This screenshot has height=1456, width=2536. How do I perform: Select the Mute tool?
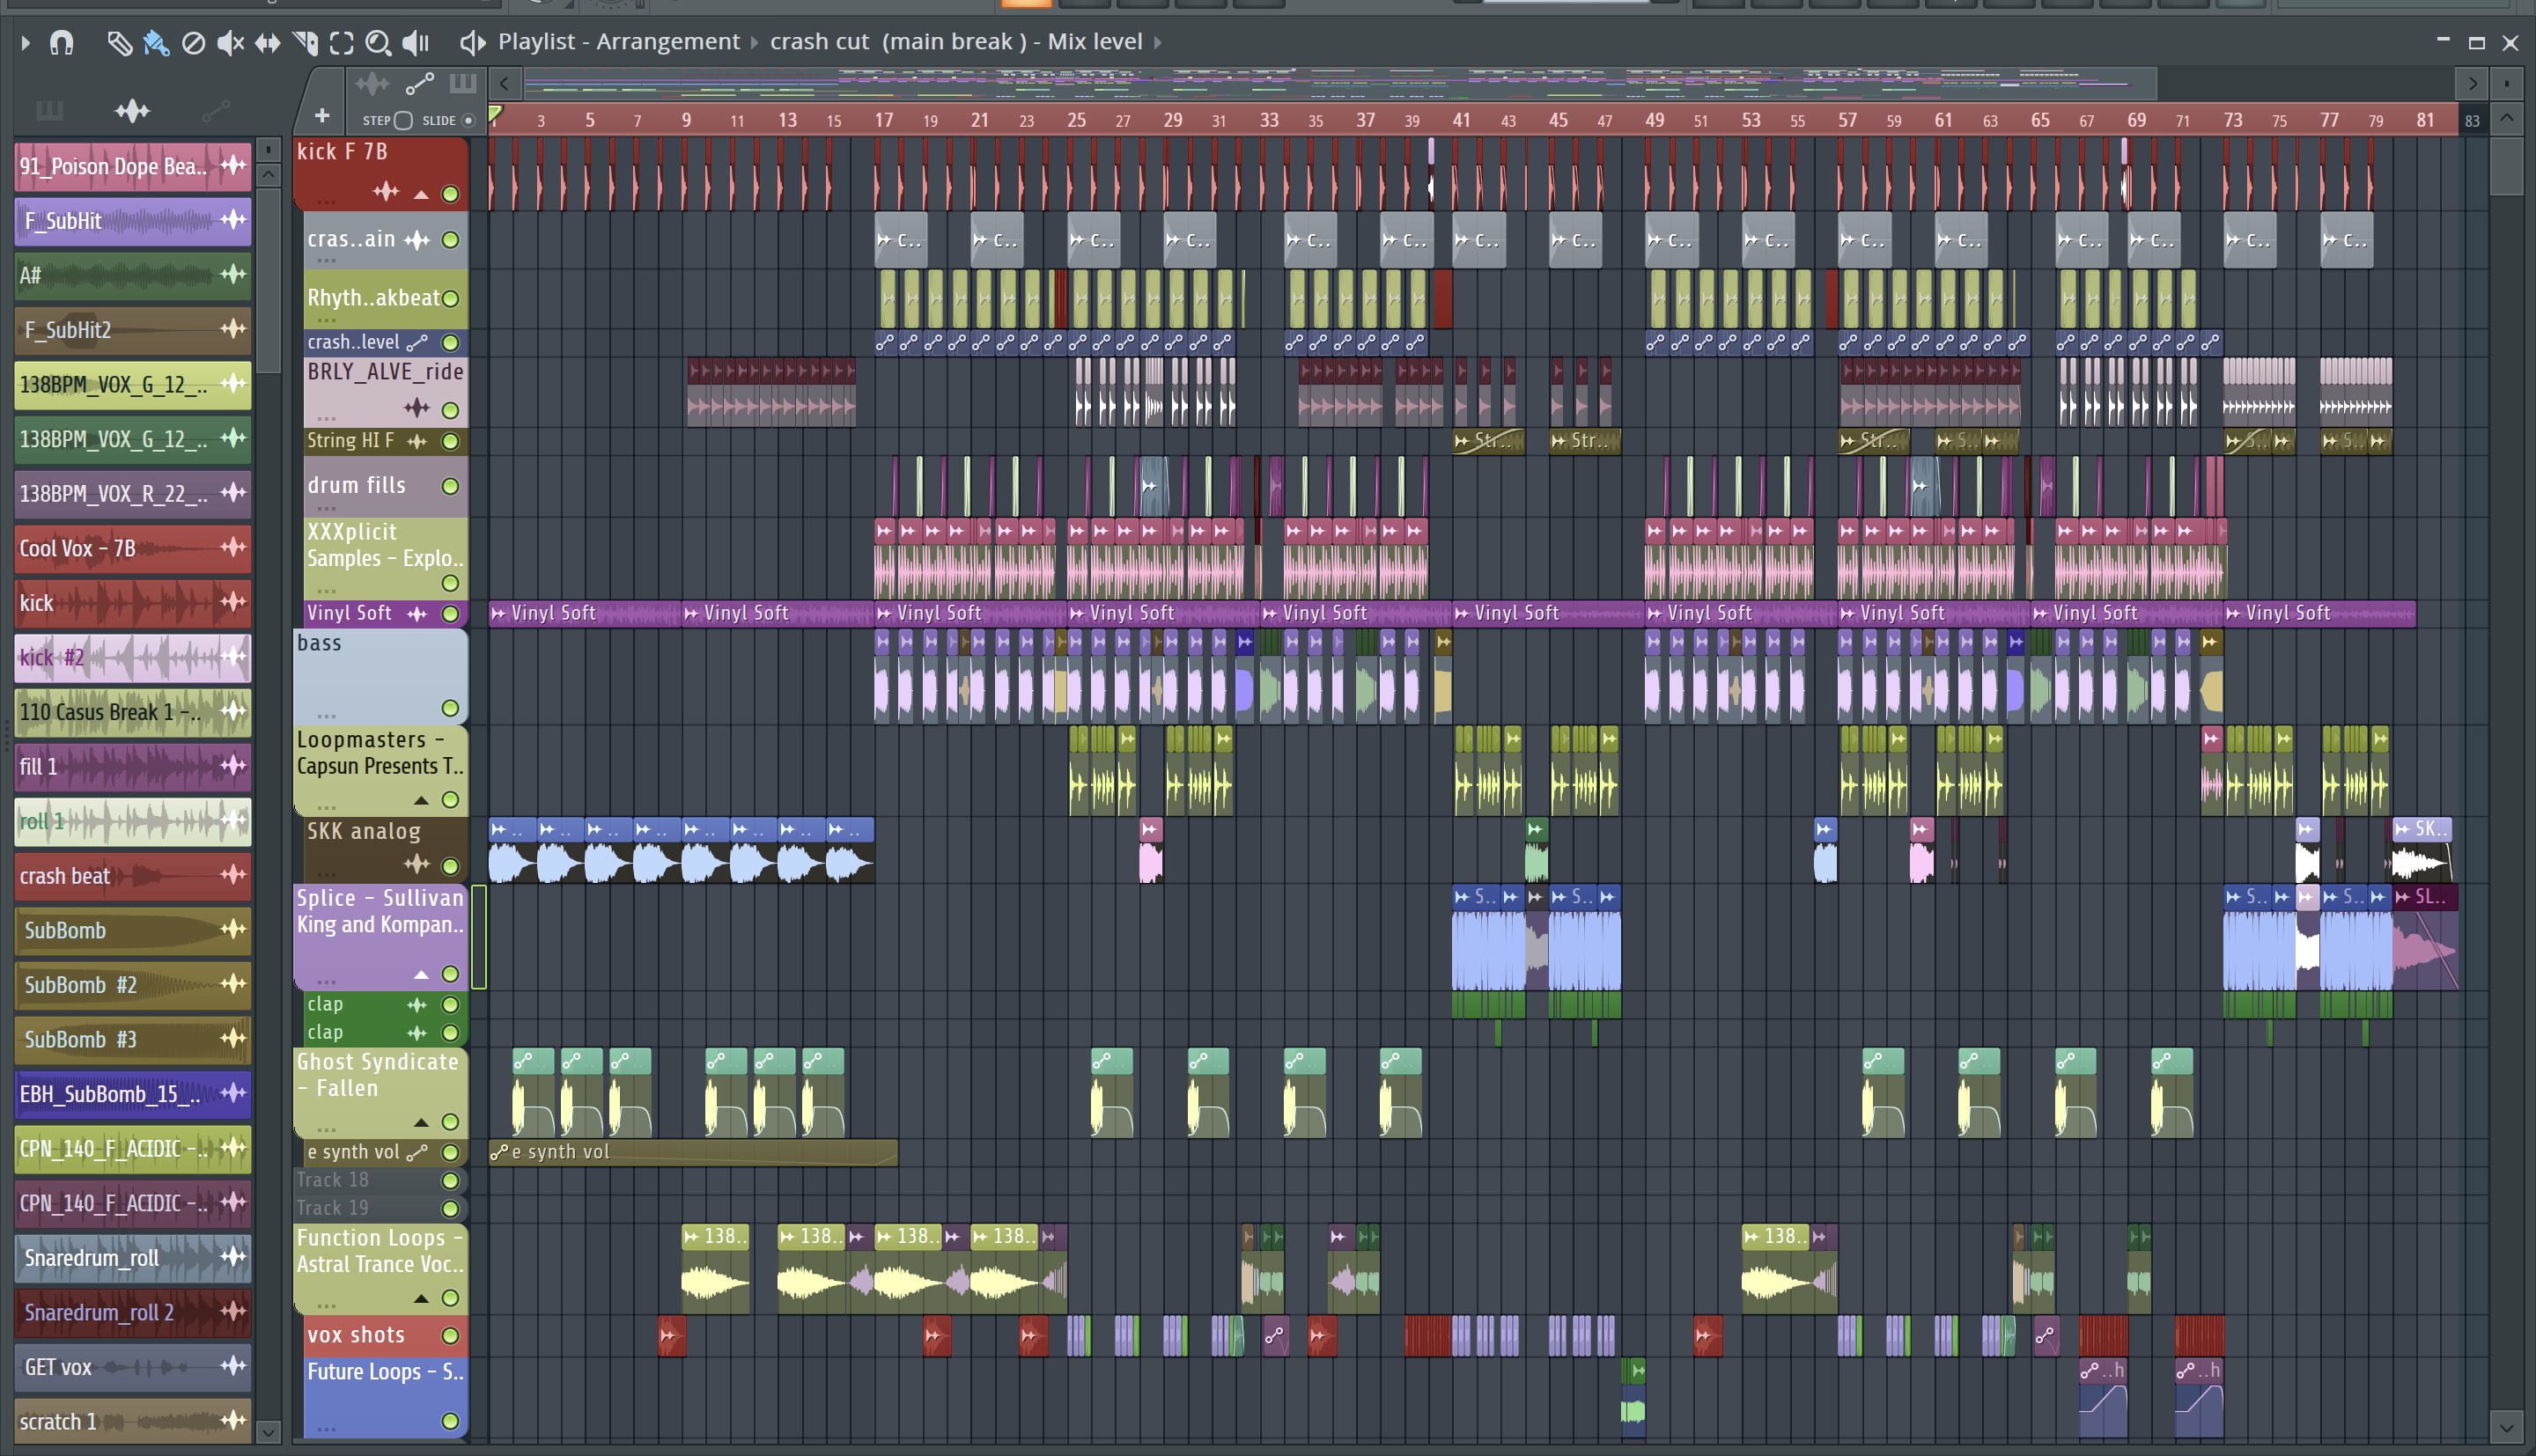tap(230, 42)
